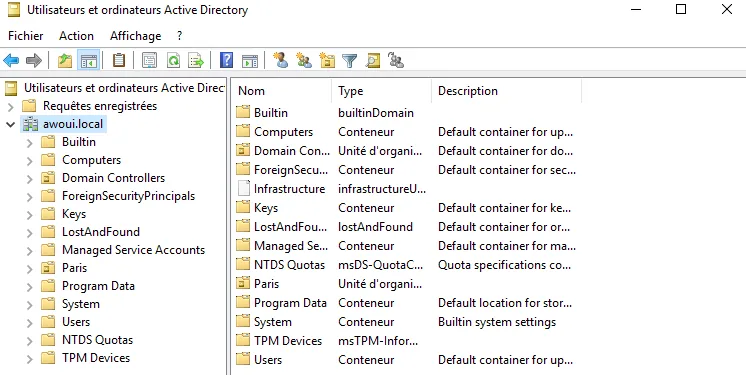Toggle the console tree show/hide icon
This screenshot has height=375, width=746.
coord(88,60)
